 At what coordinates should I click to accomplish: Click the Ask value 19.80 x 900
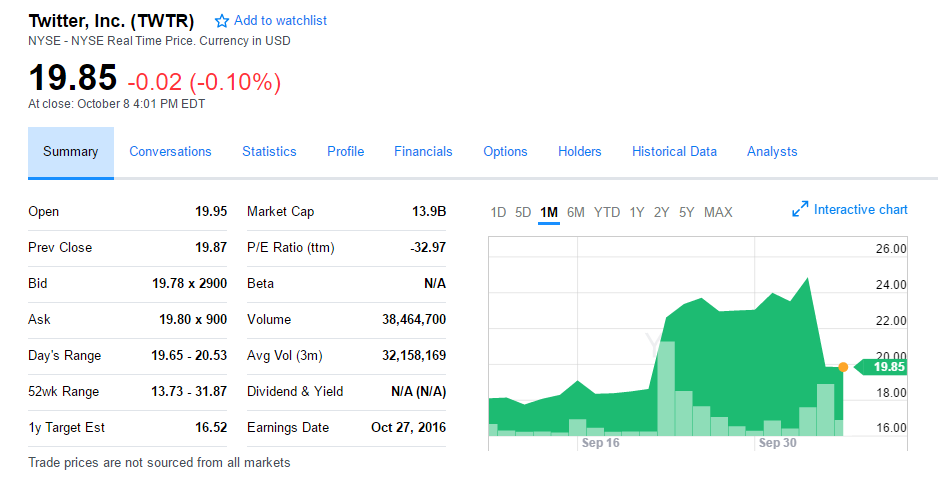(x=193, y=319)
